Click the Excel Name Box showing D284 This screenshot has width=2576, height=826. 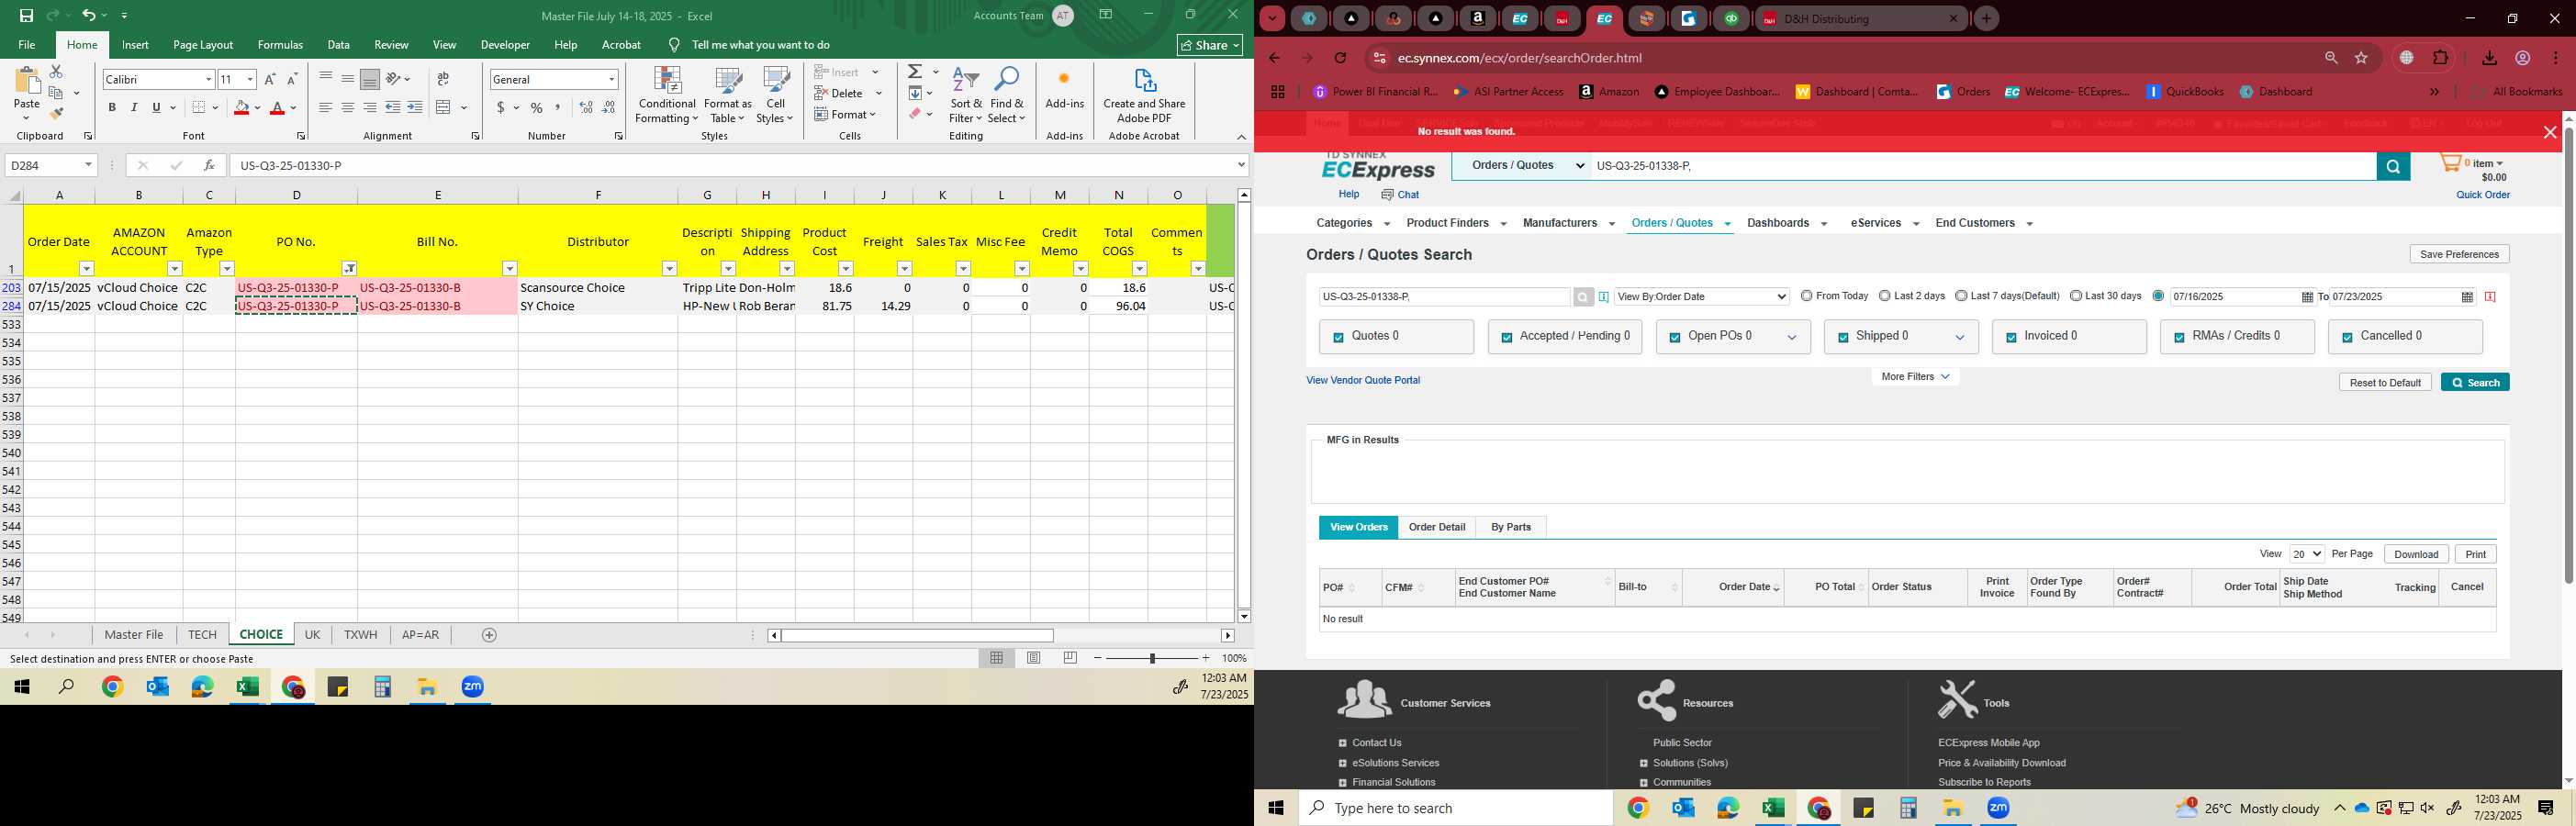click(x=50, y=165)
